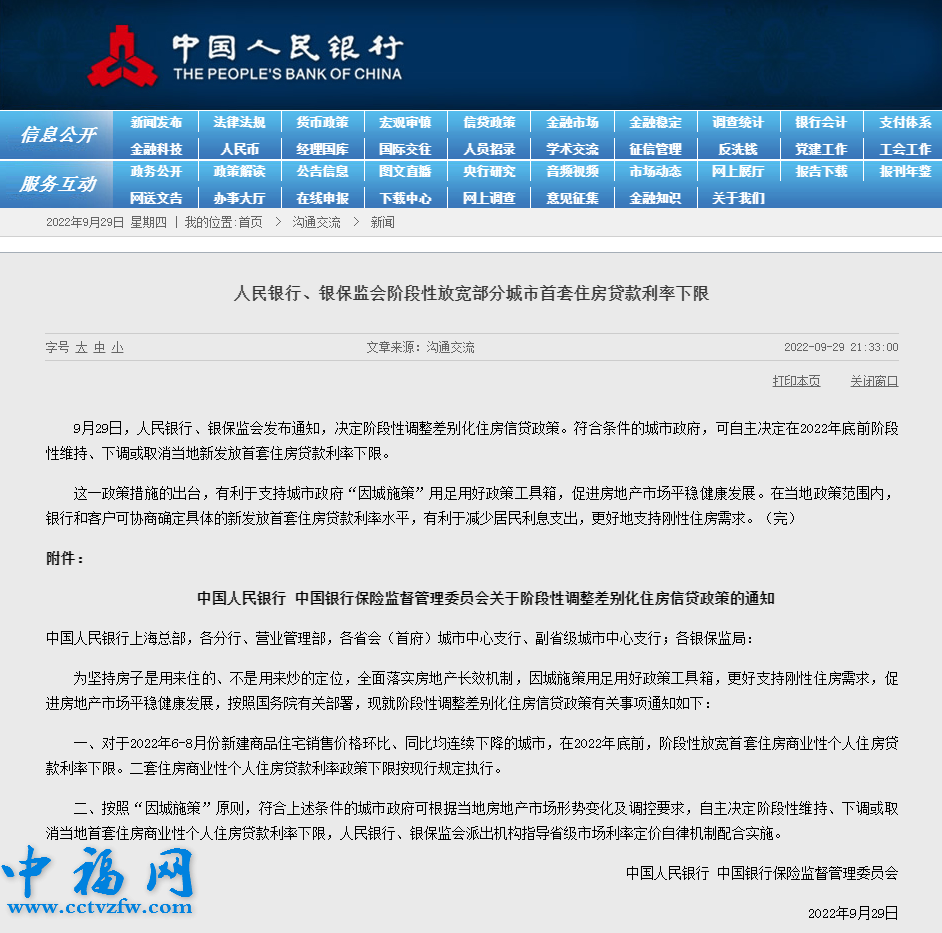Viewport: 942px width, 933px height.
Task: Click the signature line 中国人民银行 中国银行保险监督管理委员会
Action: [x=762, y=873]
